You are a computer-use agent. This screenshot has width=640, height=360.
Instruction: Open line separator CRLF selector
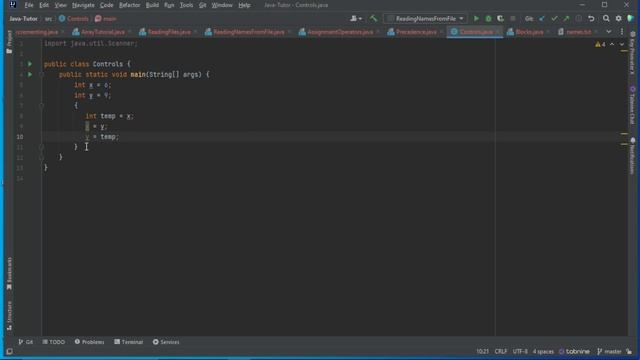(500, 351)
